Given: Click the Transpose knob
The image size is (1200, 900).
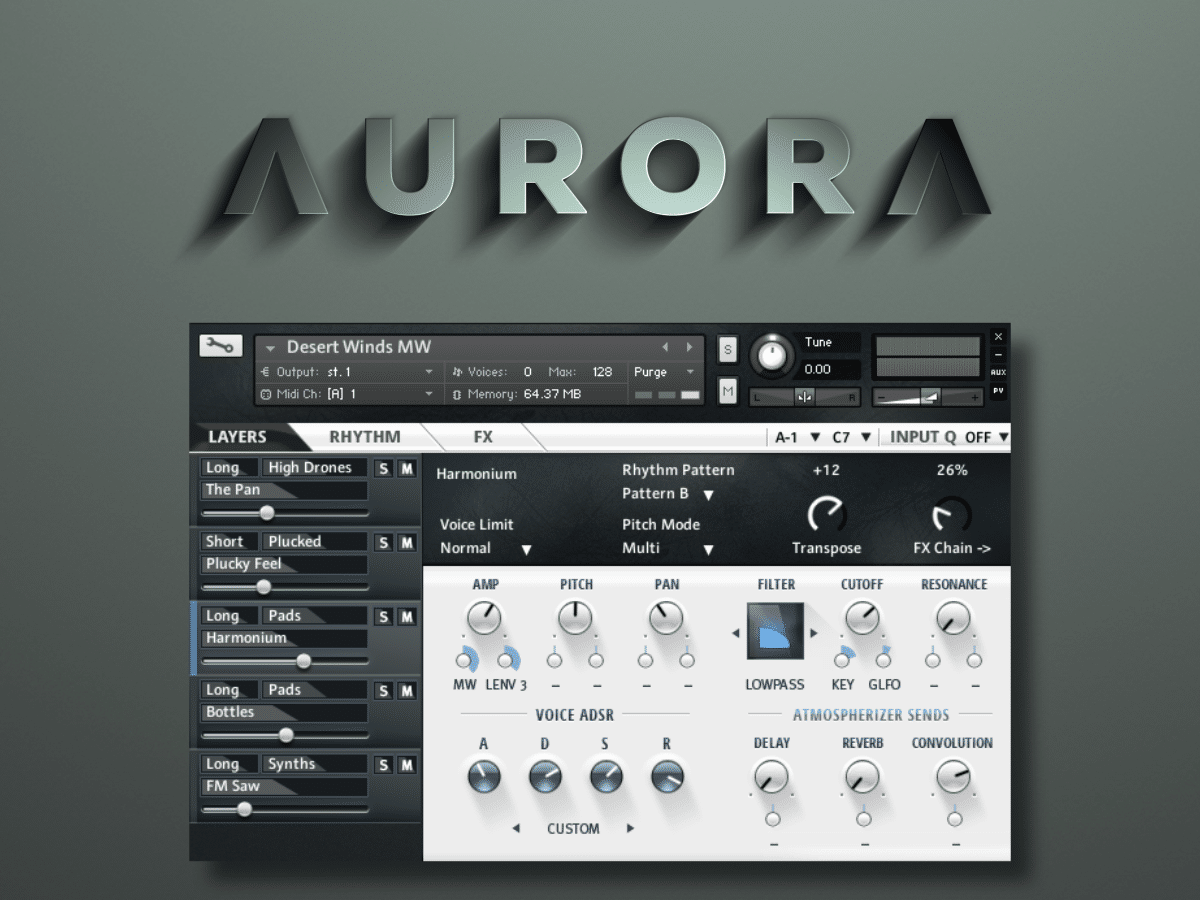Looking at the screenshot, I should (x=826, y=514).
